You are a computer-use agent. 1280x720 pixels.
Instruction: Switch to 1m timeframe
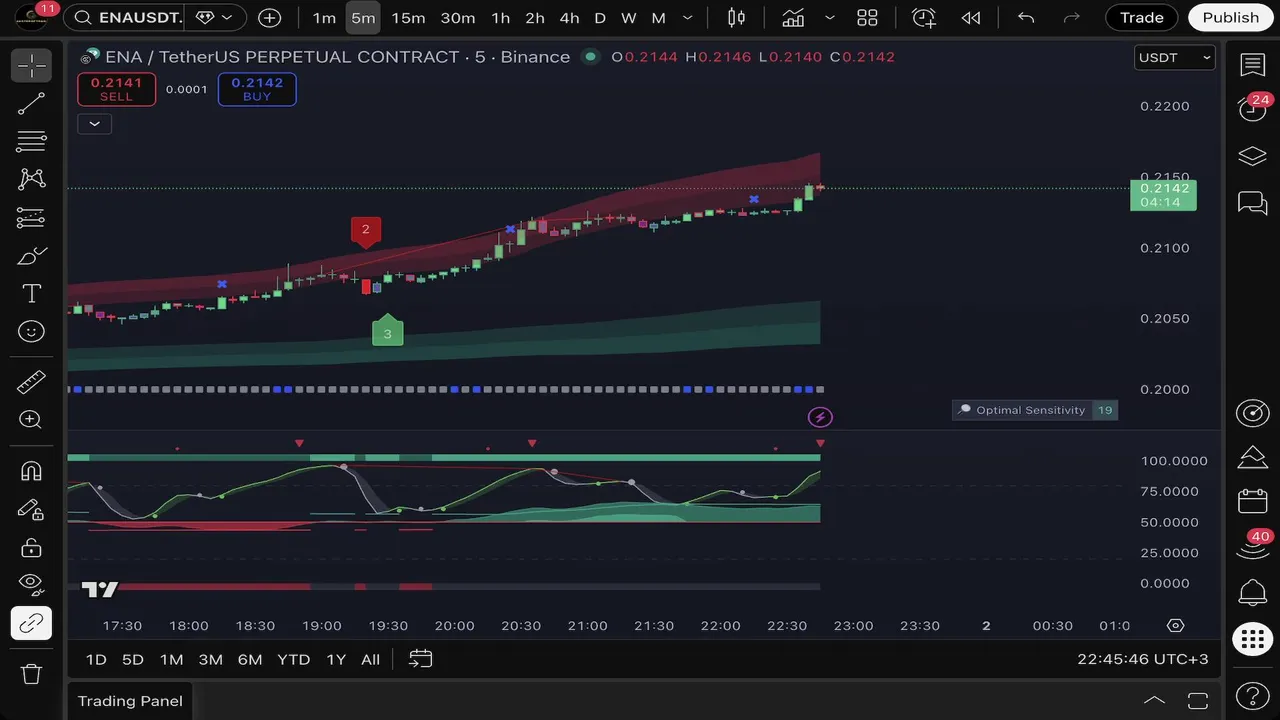coord(324,17)
